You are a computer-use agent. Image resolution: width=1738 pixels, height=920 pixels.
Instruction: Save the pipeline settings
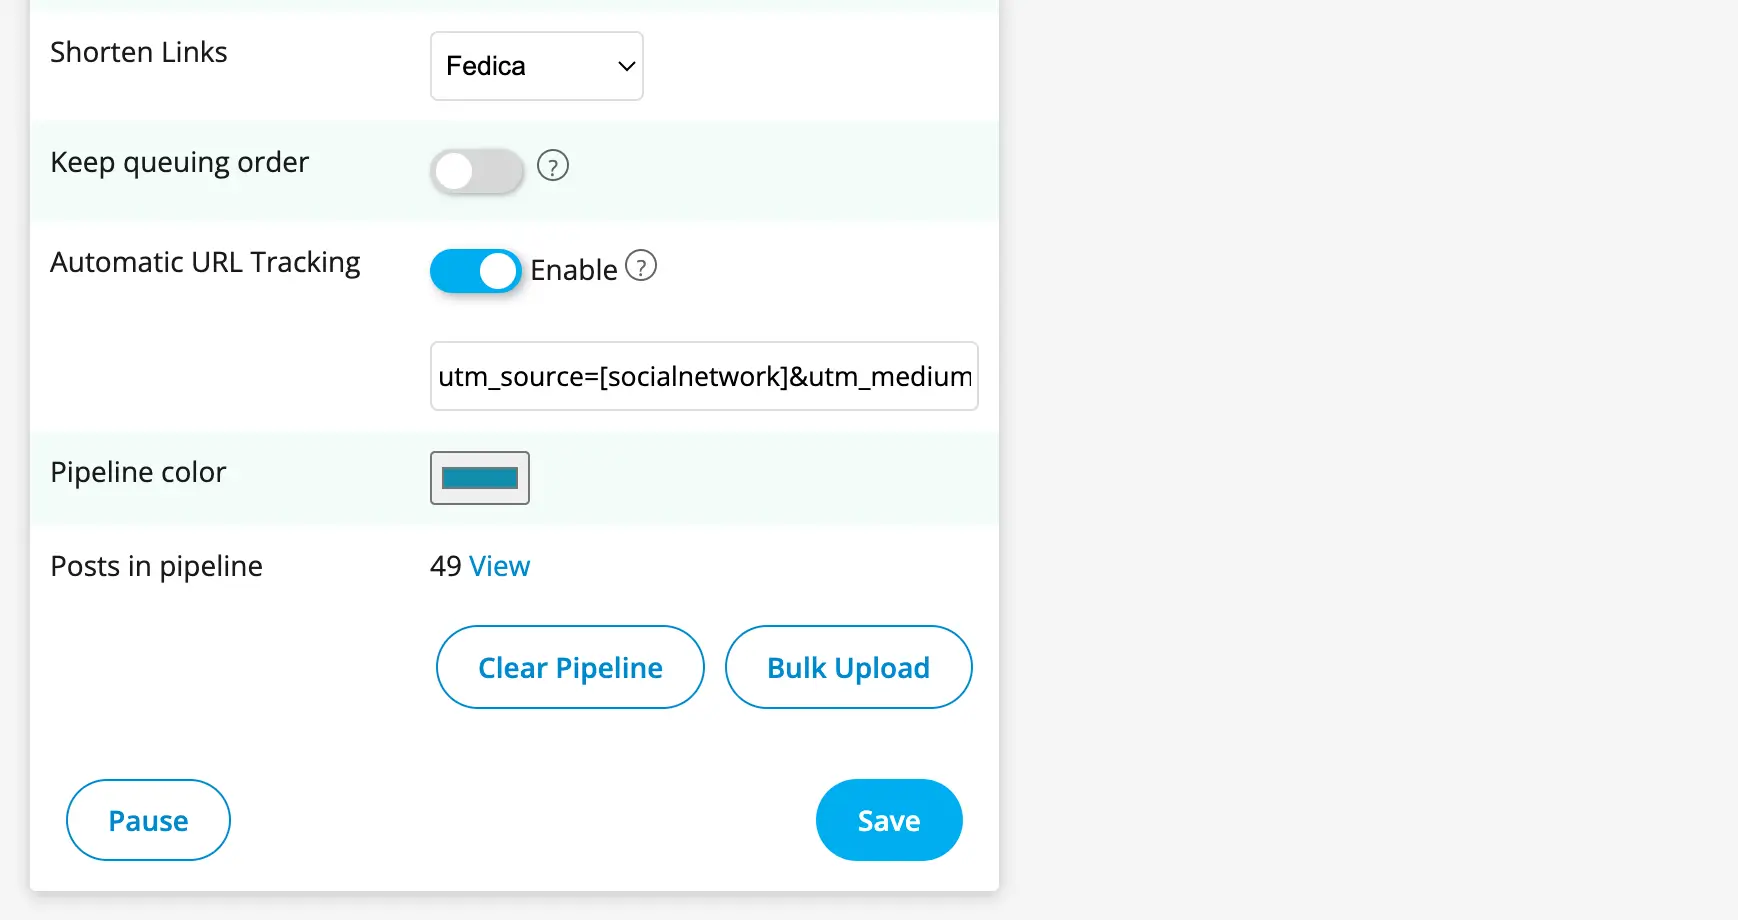pos(889,820)
